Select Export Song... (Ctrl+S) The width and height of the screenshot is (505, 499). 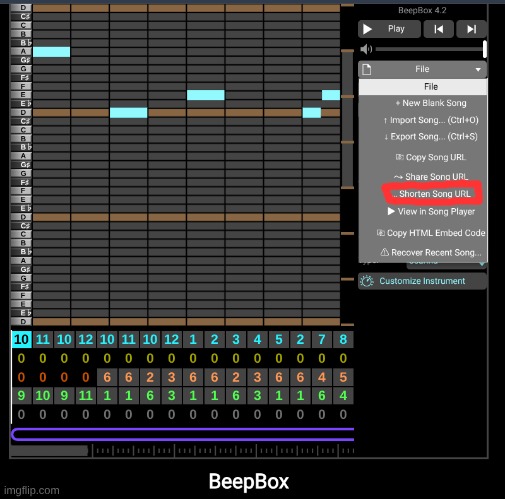[x=431, y=137]
